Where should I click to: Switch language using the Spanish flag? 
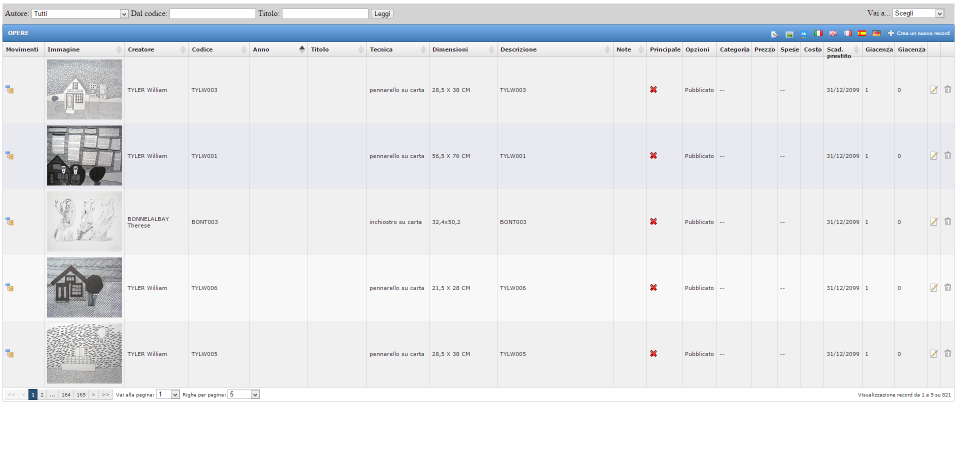[x=861, y=33]
